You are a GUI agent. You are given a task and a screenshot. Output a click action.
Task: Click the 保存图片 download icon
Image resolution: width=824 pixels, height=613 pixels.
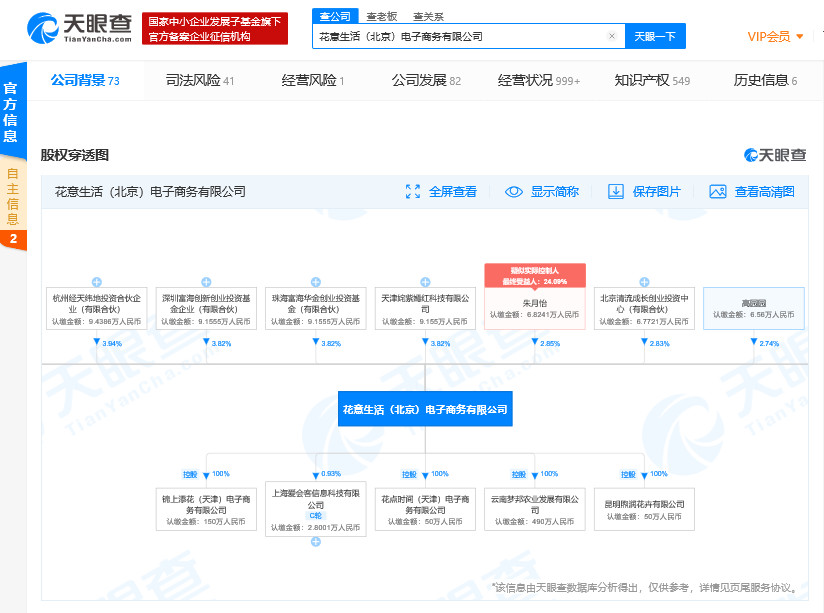pyautogui.click(x=615, y=191)
